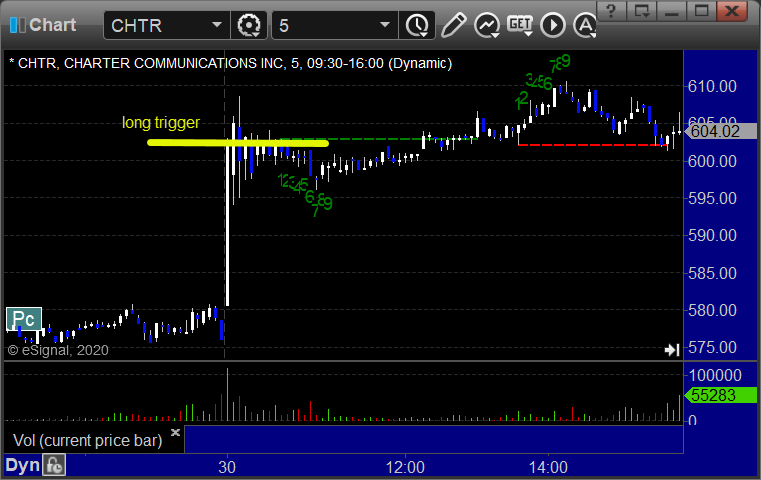This screenshot has height=480, width=761.
Task: Click the lock icon beside Dyn
Action: [x=54, y=465]
